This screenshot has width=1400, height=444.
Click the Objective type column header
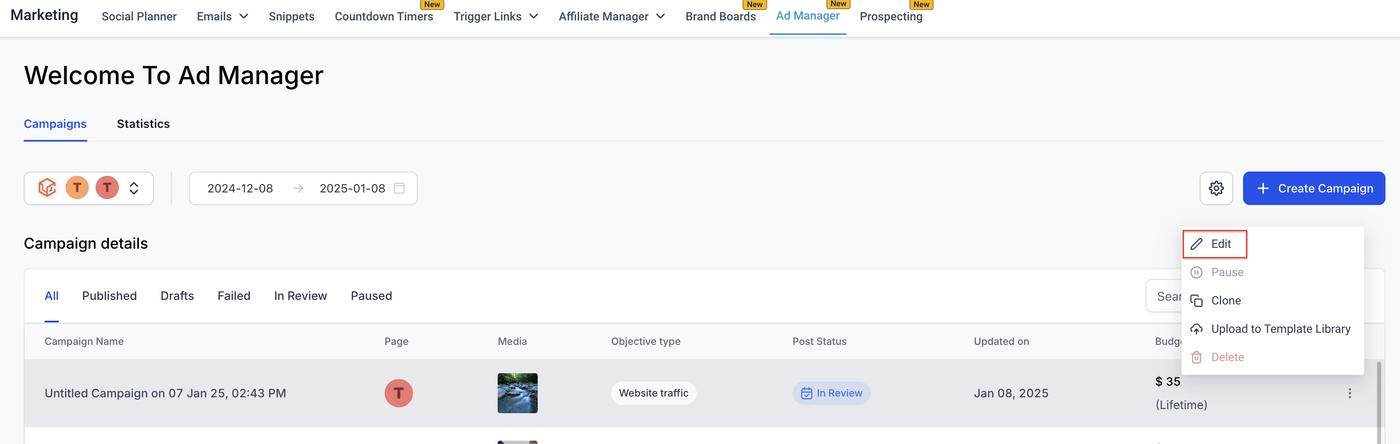646,341
